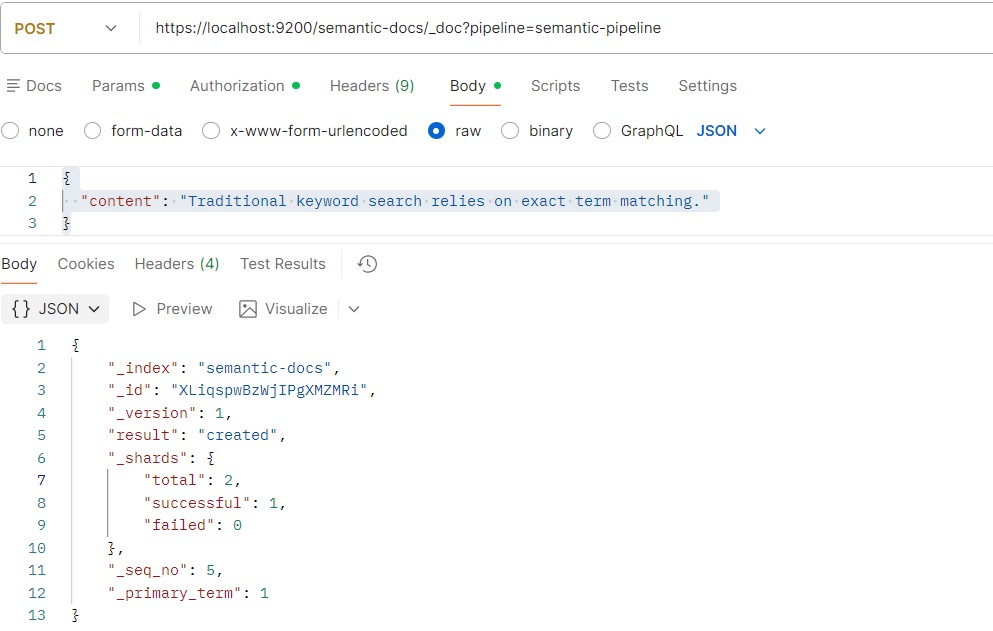The image size is (993, 631).
Task: Select the GraphQL body format
Action: tap(602, 130)
